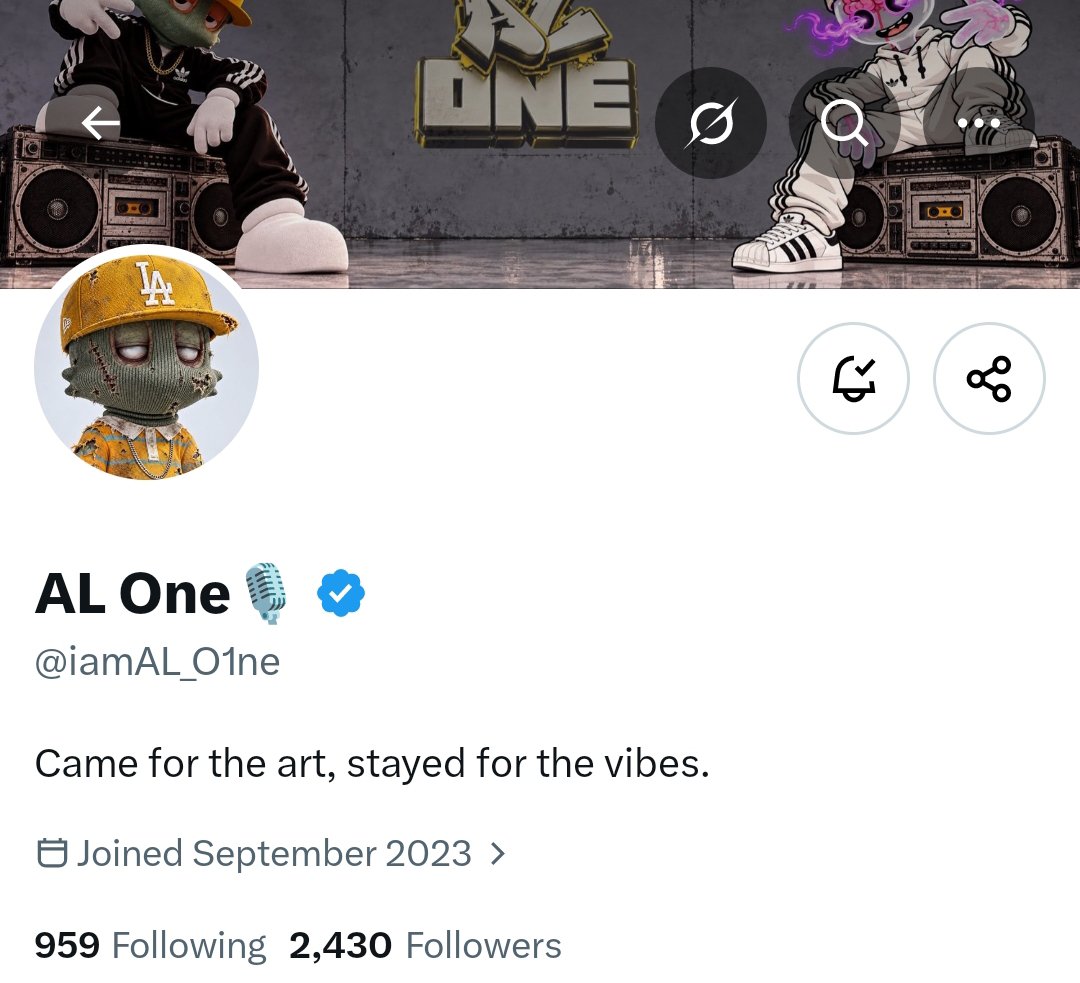This screenshot has height=983, width=1080.
Task: Tap the bio text about art and vibes
Action: 372,764
